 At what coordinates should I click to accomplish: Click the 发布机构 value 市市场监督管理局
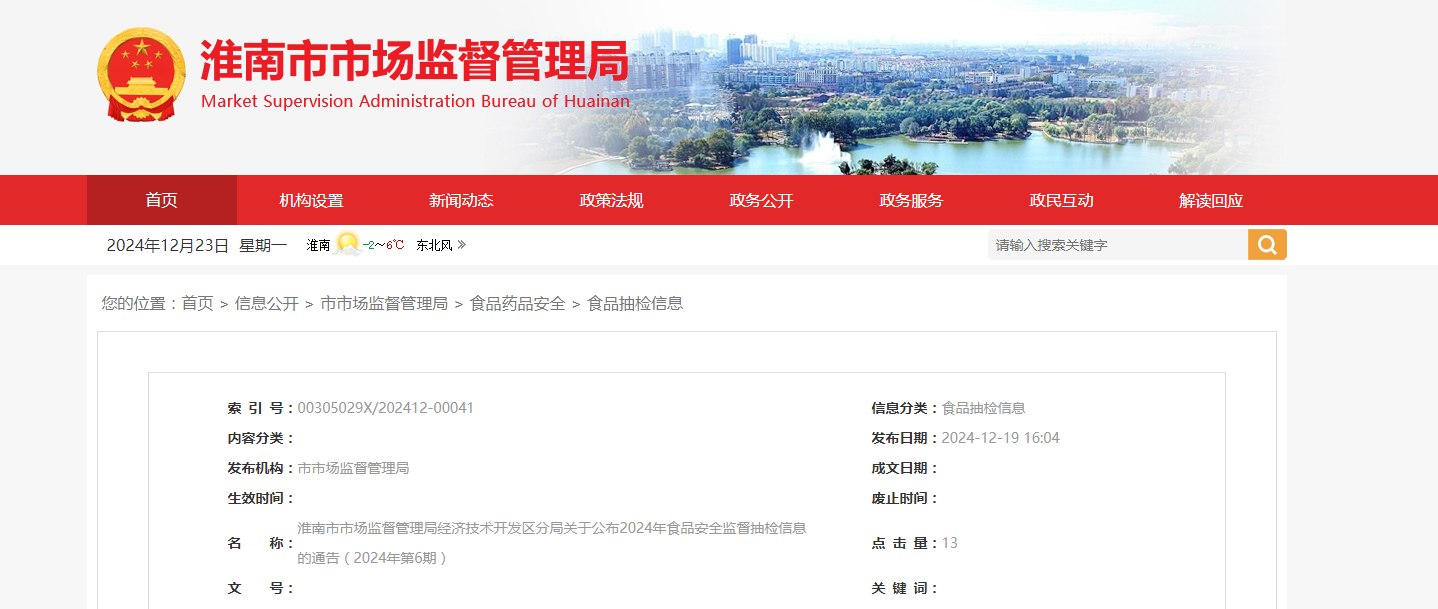pyautogui.click(x=354, y=468)
